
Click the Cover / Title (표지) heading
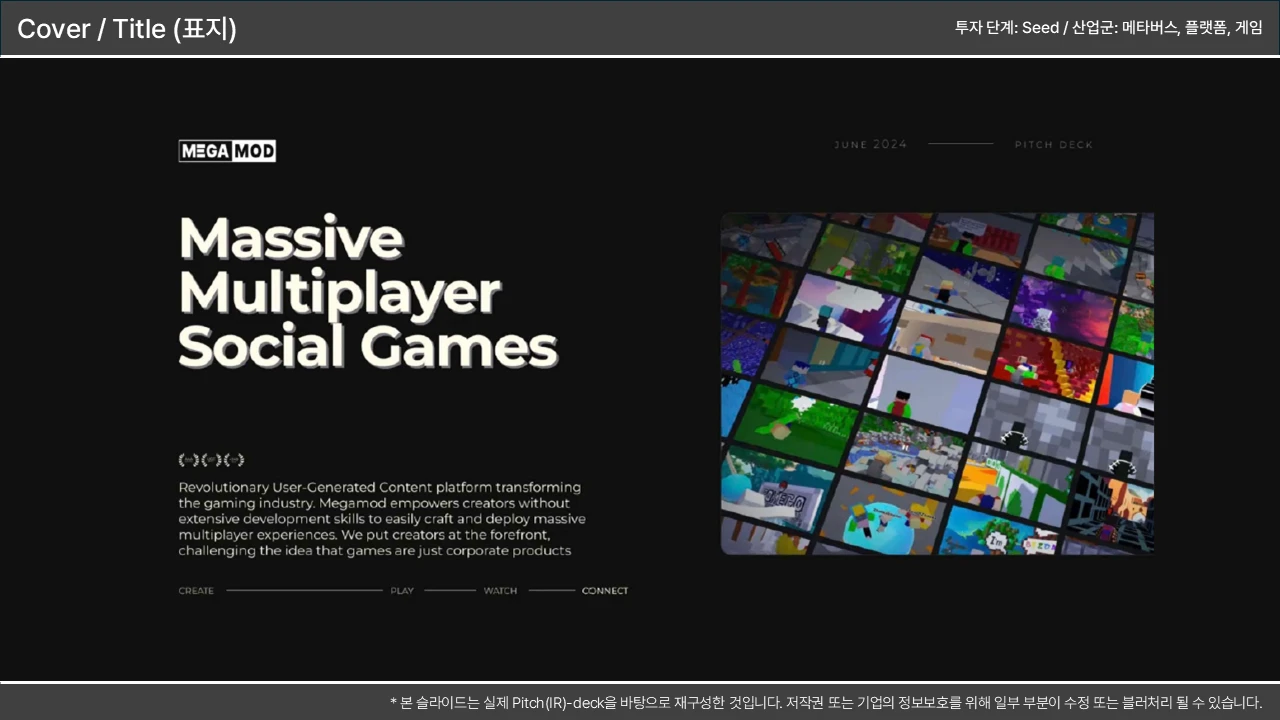127,29
